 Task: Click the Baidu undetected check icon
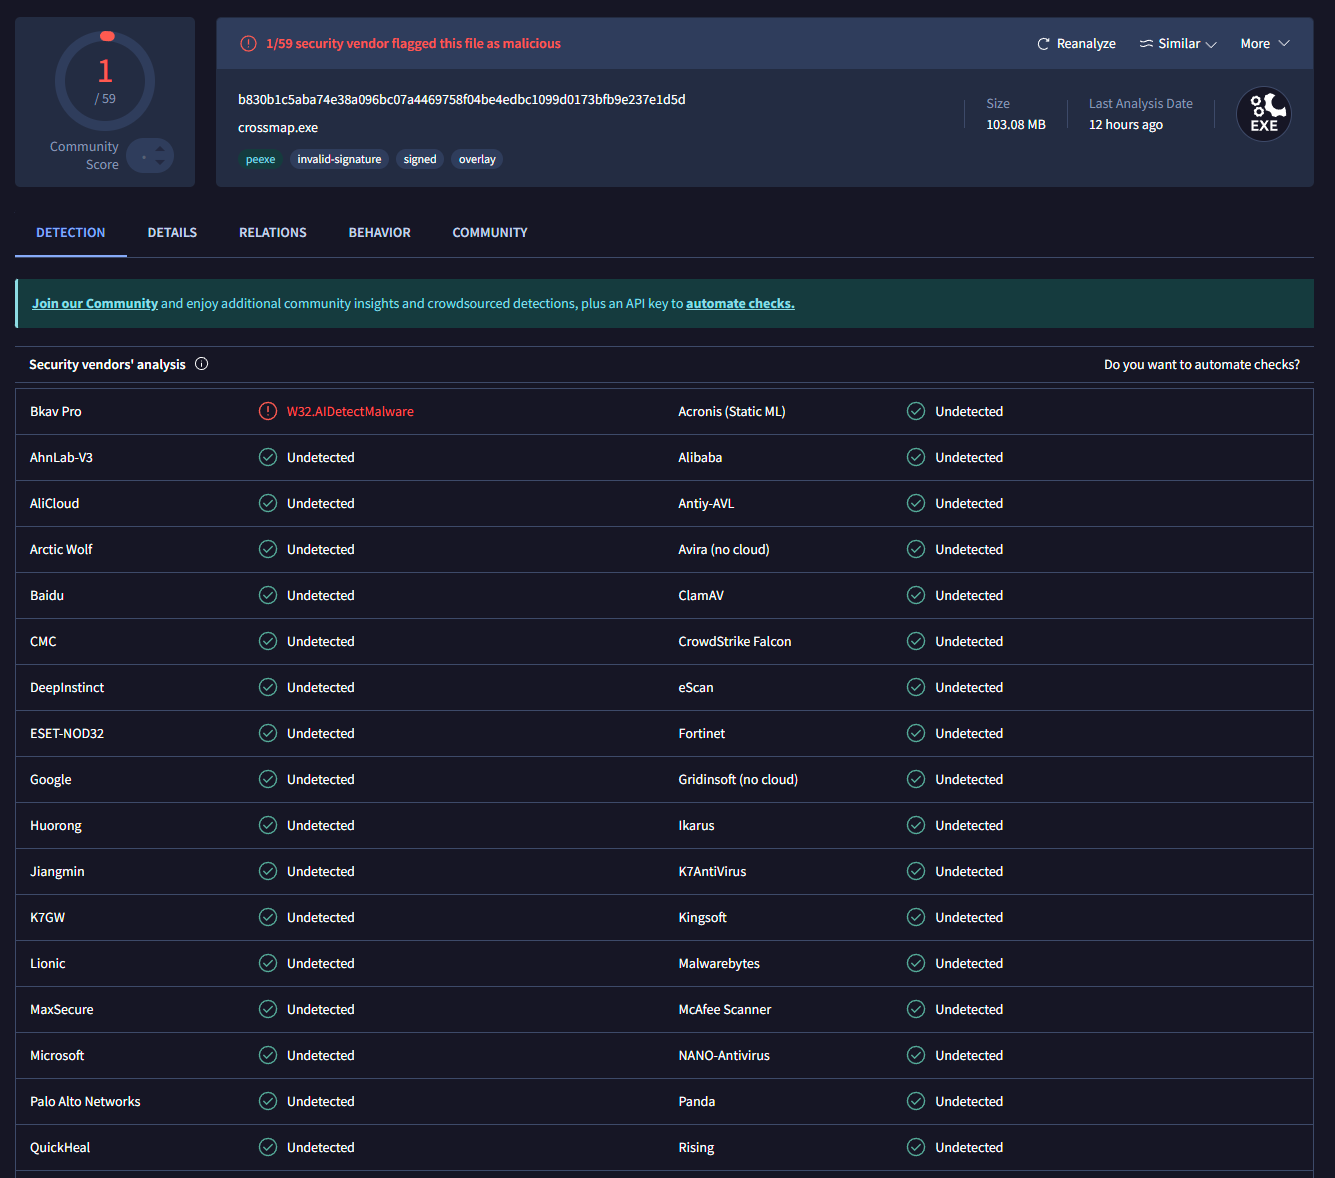pos(268,595)
